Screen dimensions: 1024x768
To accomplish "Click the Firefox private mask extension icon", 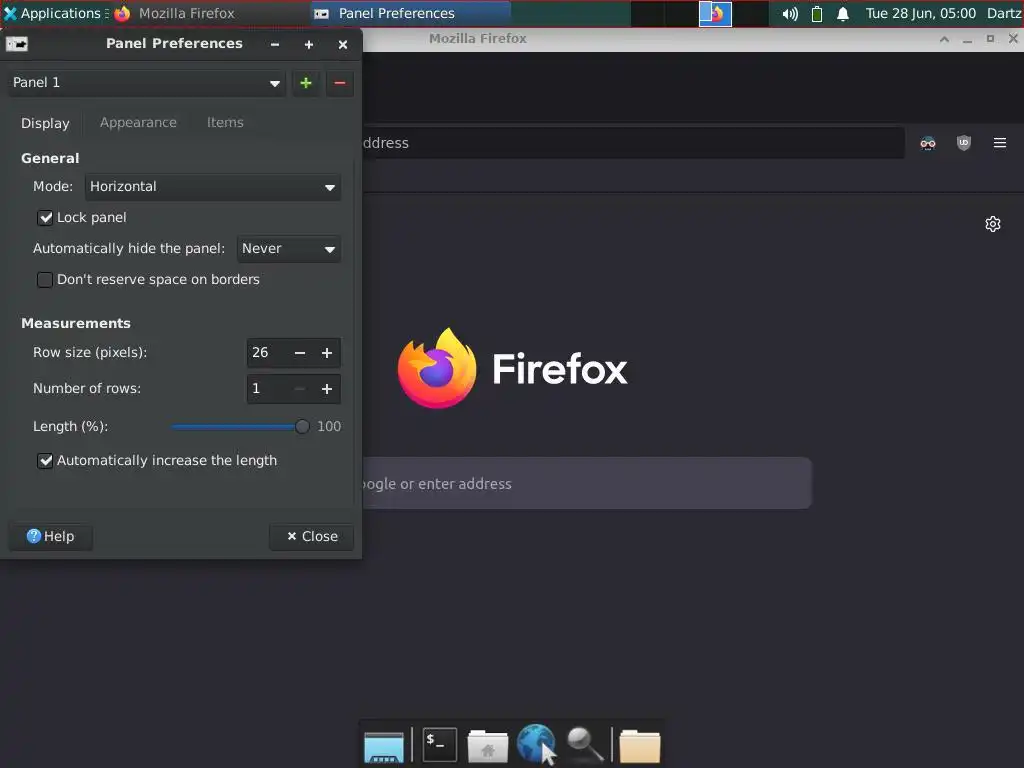I will [x=927, y=143].
